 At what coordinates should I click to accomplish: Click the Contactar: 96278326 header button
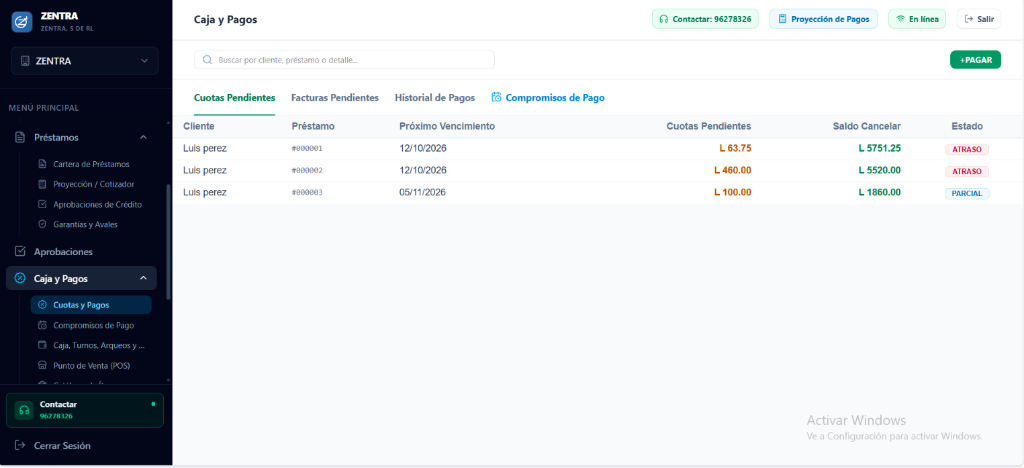705,19
